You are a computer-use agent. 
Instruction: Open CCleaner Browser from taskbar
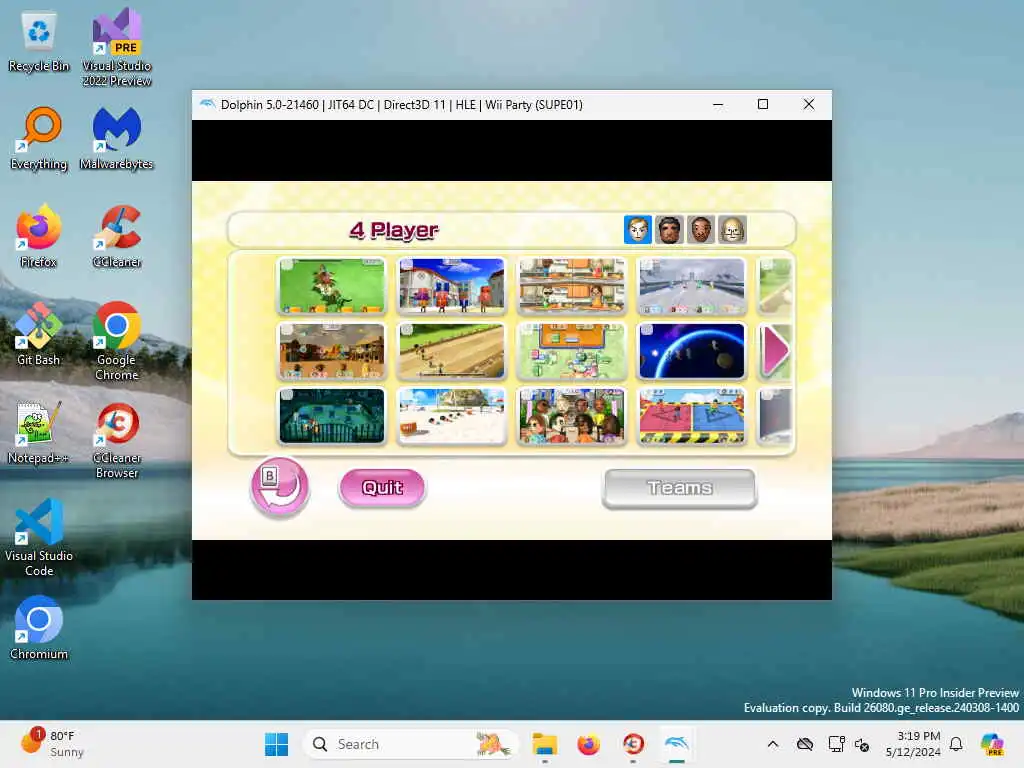tap(633, 744)
